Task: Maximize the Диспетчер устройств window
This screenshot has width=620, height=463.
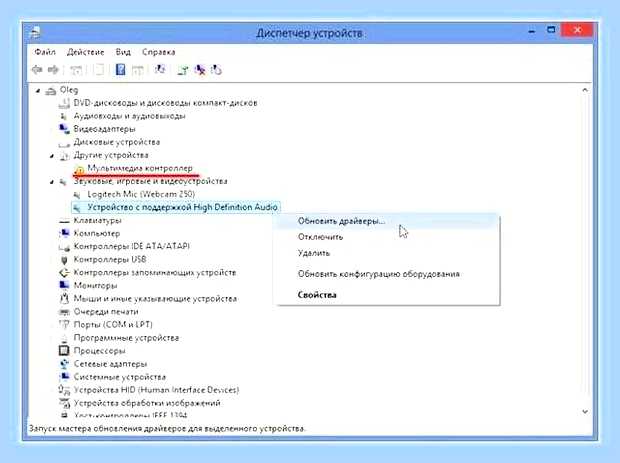Action: (x=551, y=30)
